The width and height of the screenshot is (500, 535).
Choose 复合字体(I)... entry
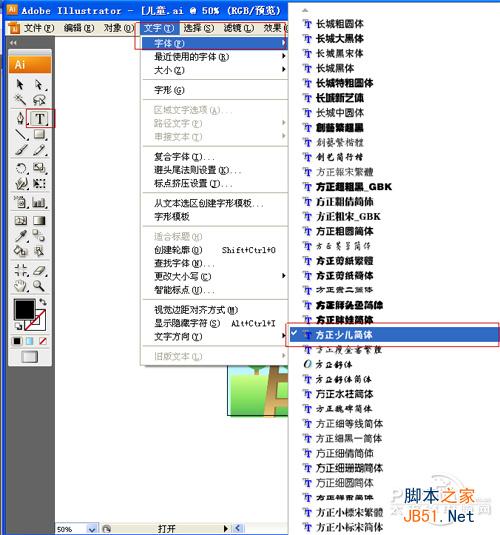pos(214,157)
